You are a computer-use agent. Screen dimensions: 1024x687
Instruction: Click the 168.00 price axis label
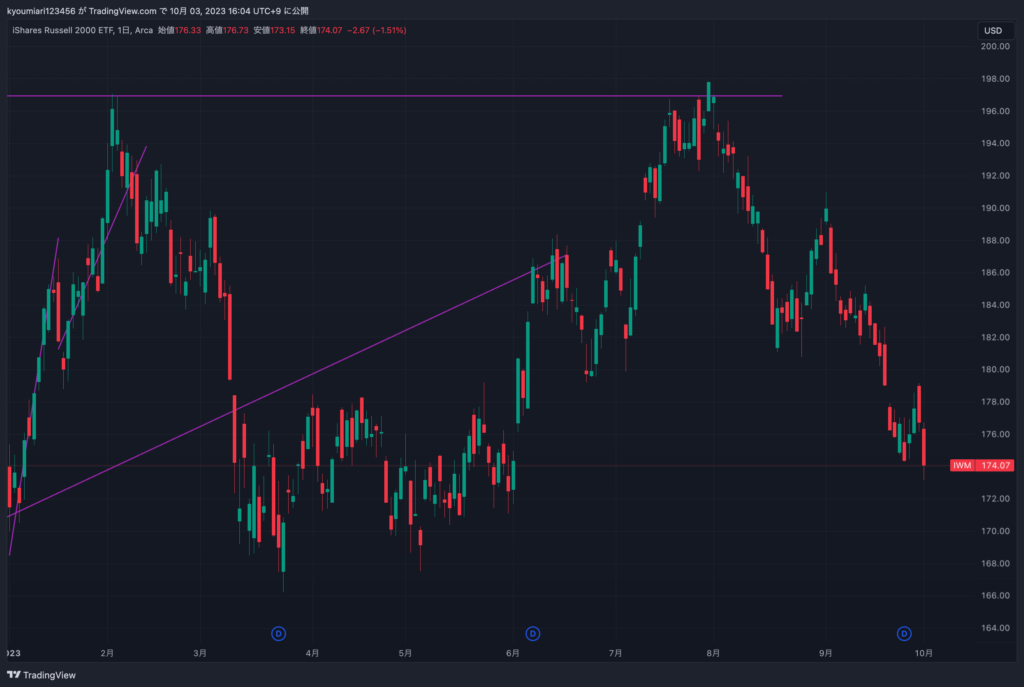995,563
